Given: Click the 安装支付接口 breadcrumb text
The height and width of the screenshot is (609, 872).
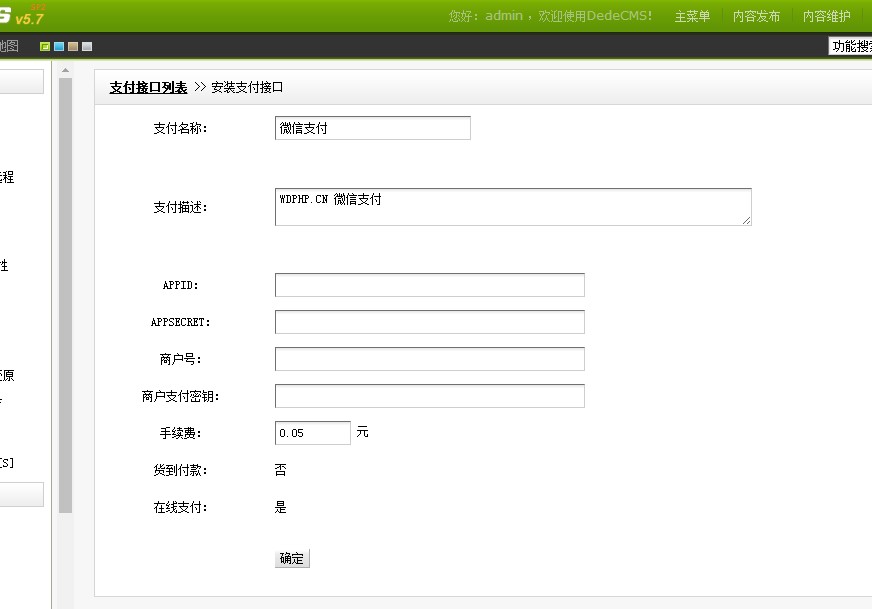Looking at the screenshot, I should (247, 87).
